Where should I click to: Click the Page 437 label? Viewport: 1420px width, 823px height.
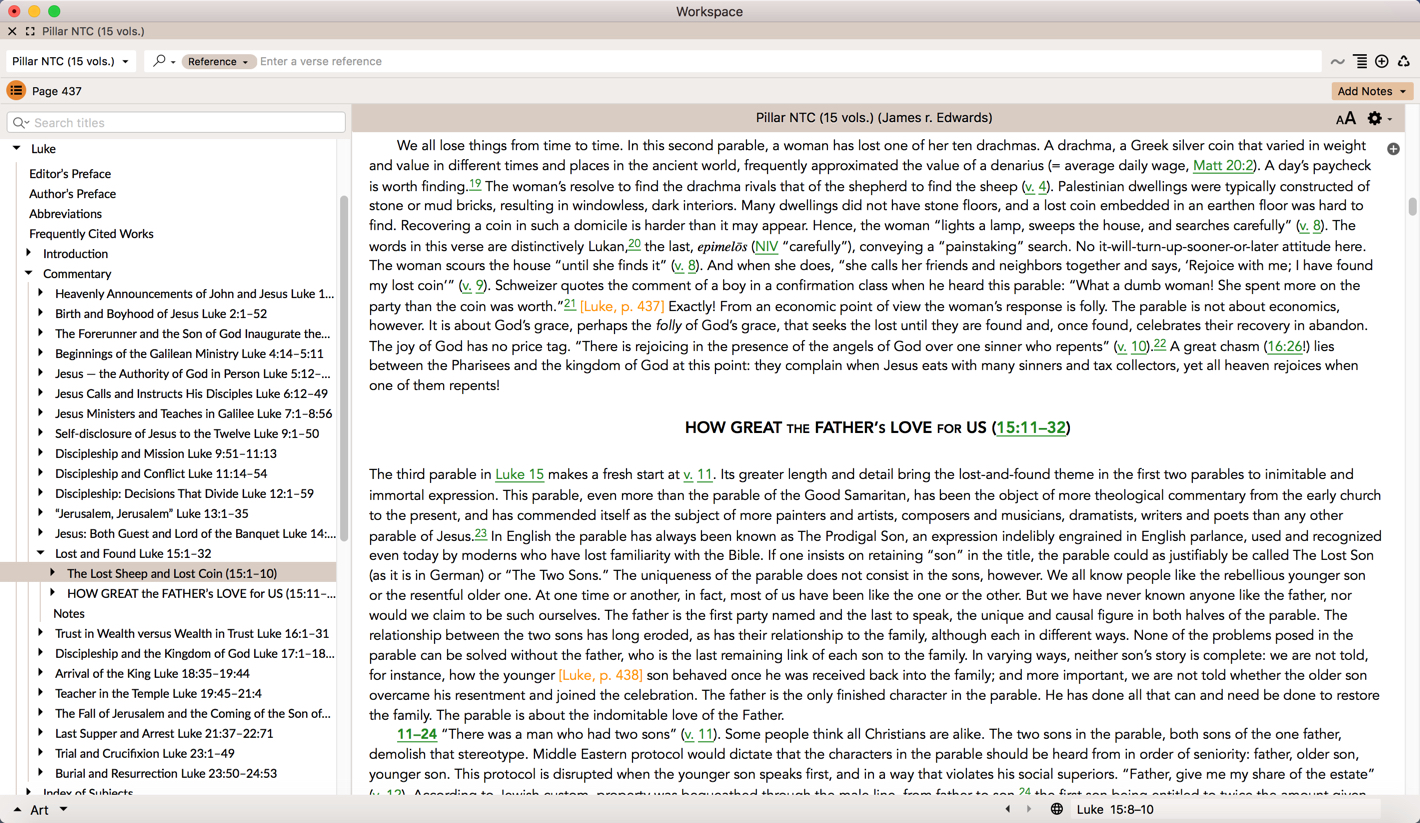[x=57, y=91]
